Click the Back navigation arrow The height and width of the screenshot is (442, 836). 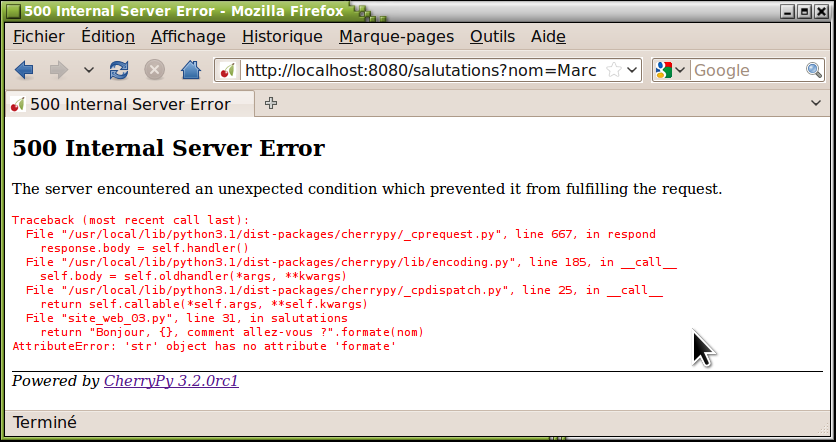(x=25, y=70)
